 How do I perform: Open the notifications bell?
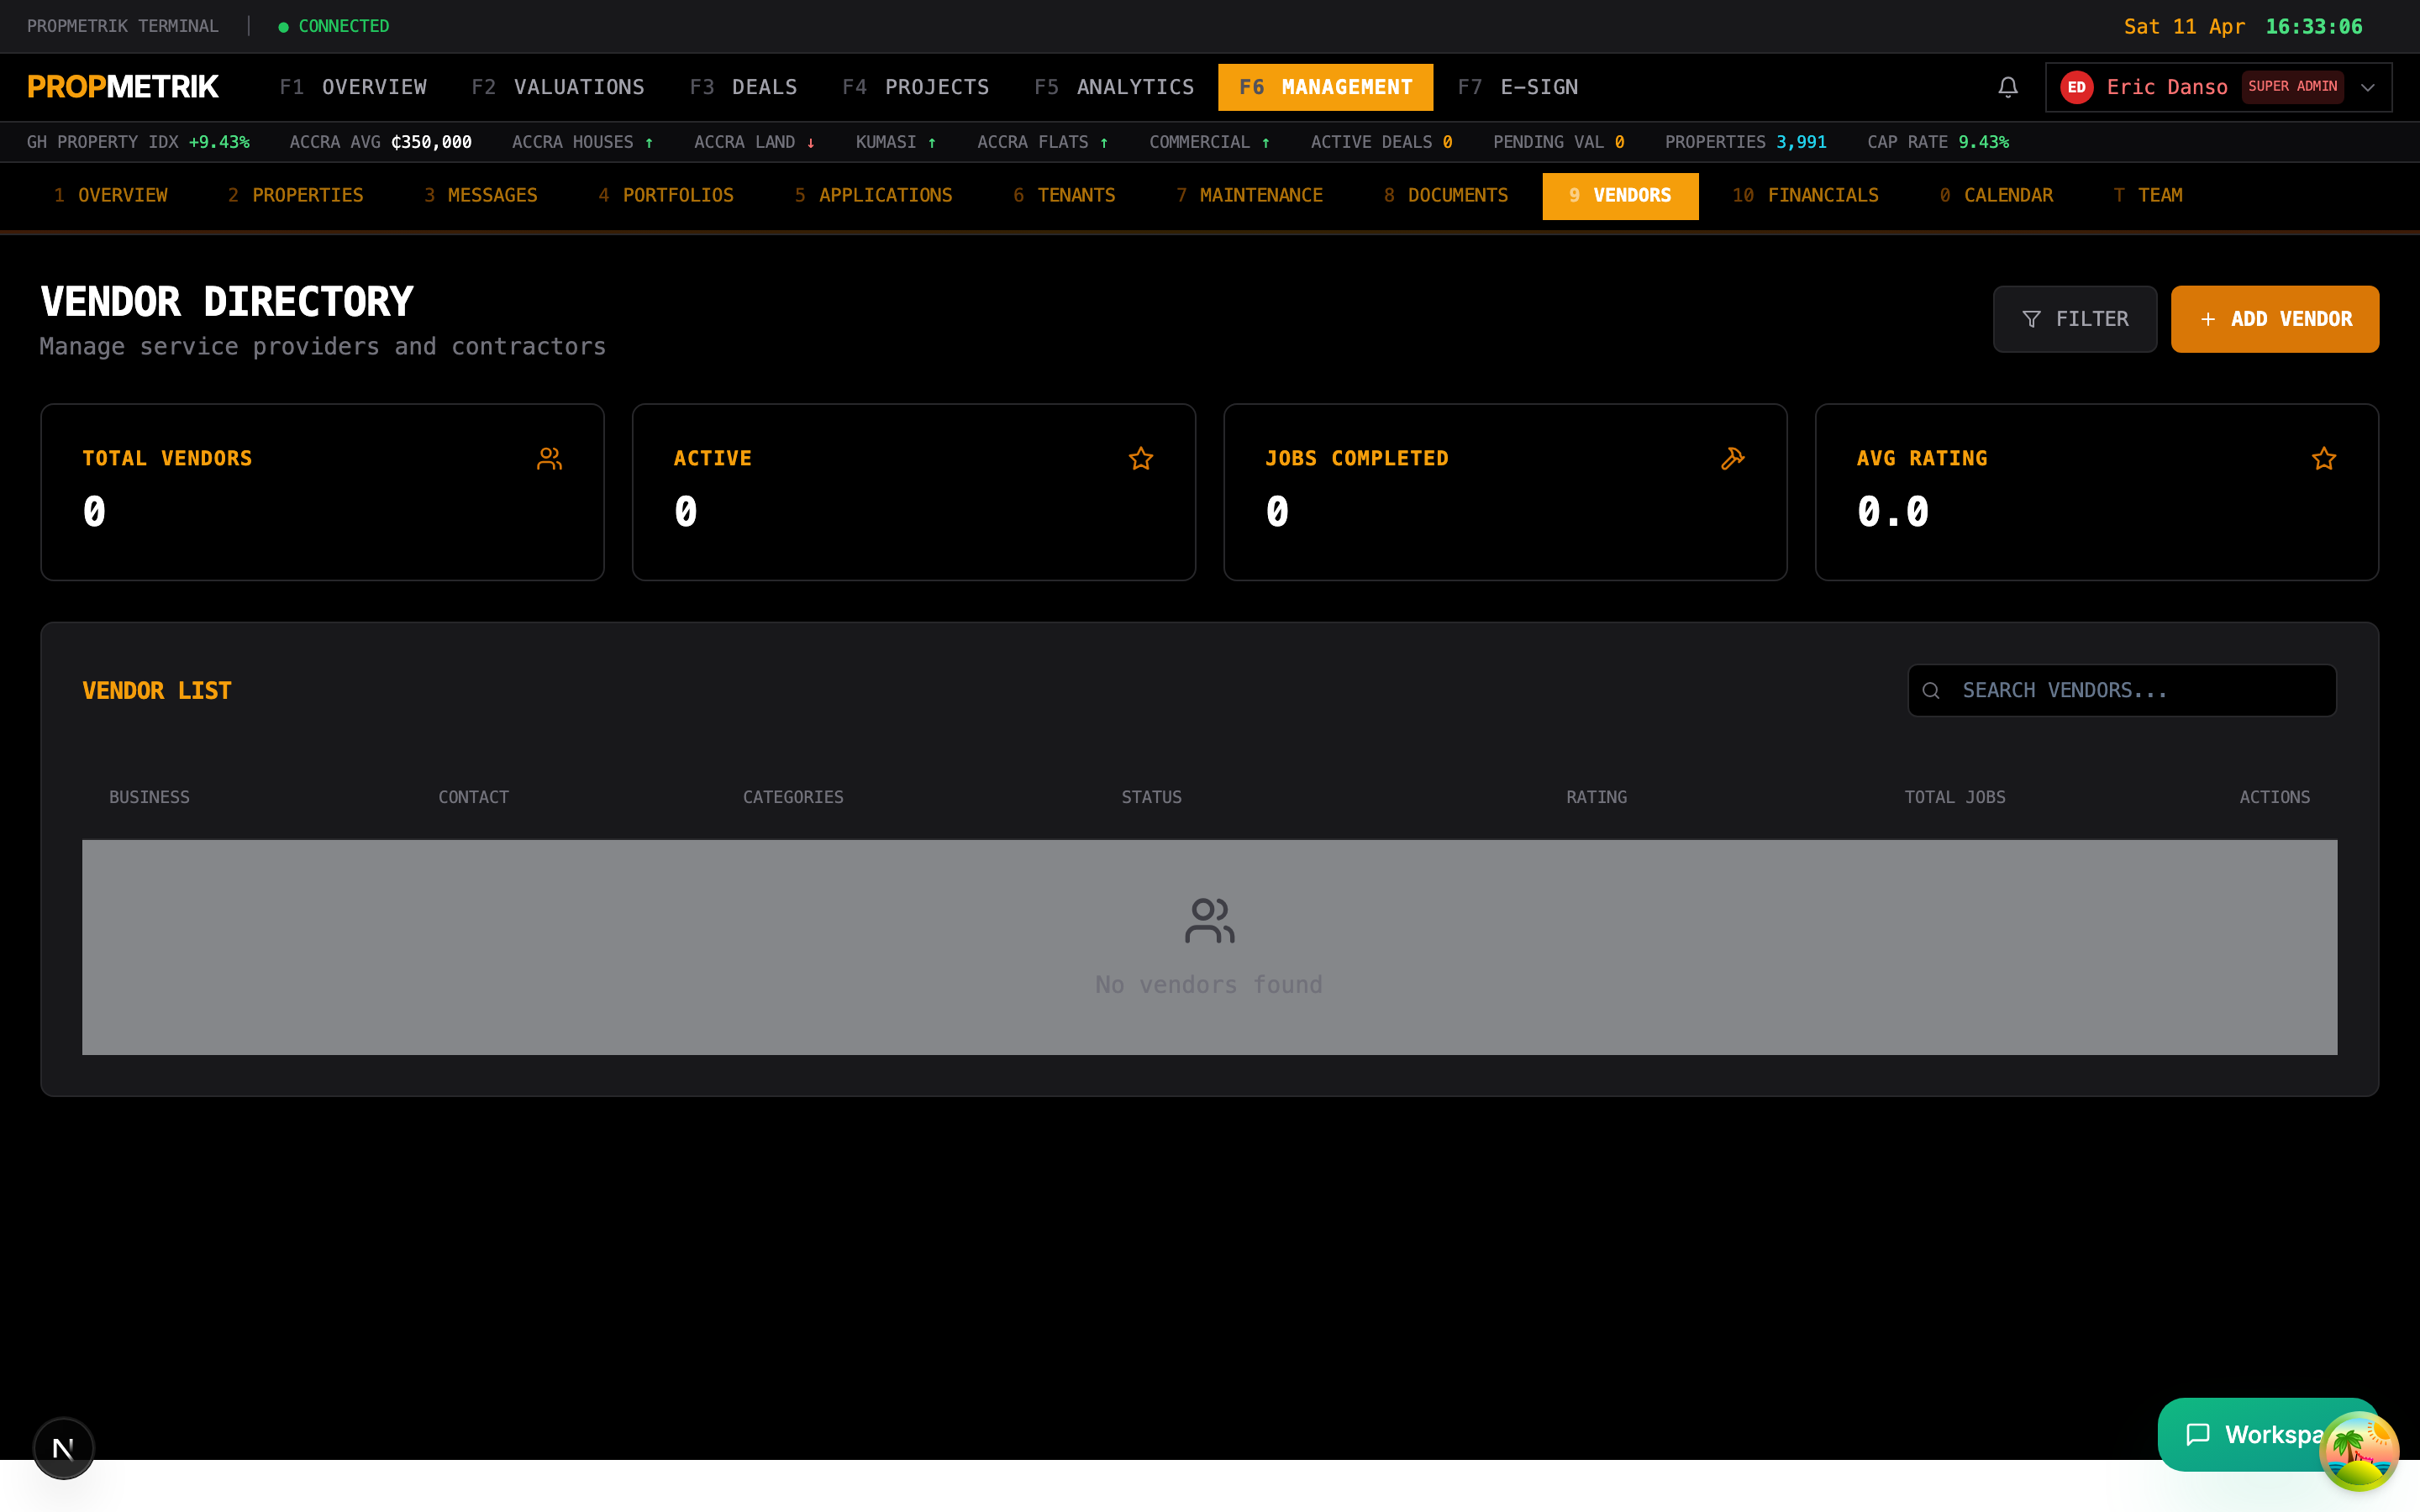pos(2007,87)
